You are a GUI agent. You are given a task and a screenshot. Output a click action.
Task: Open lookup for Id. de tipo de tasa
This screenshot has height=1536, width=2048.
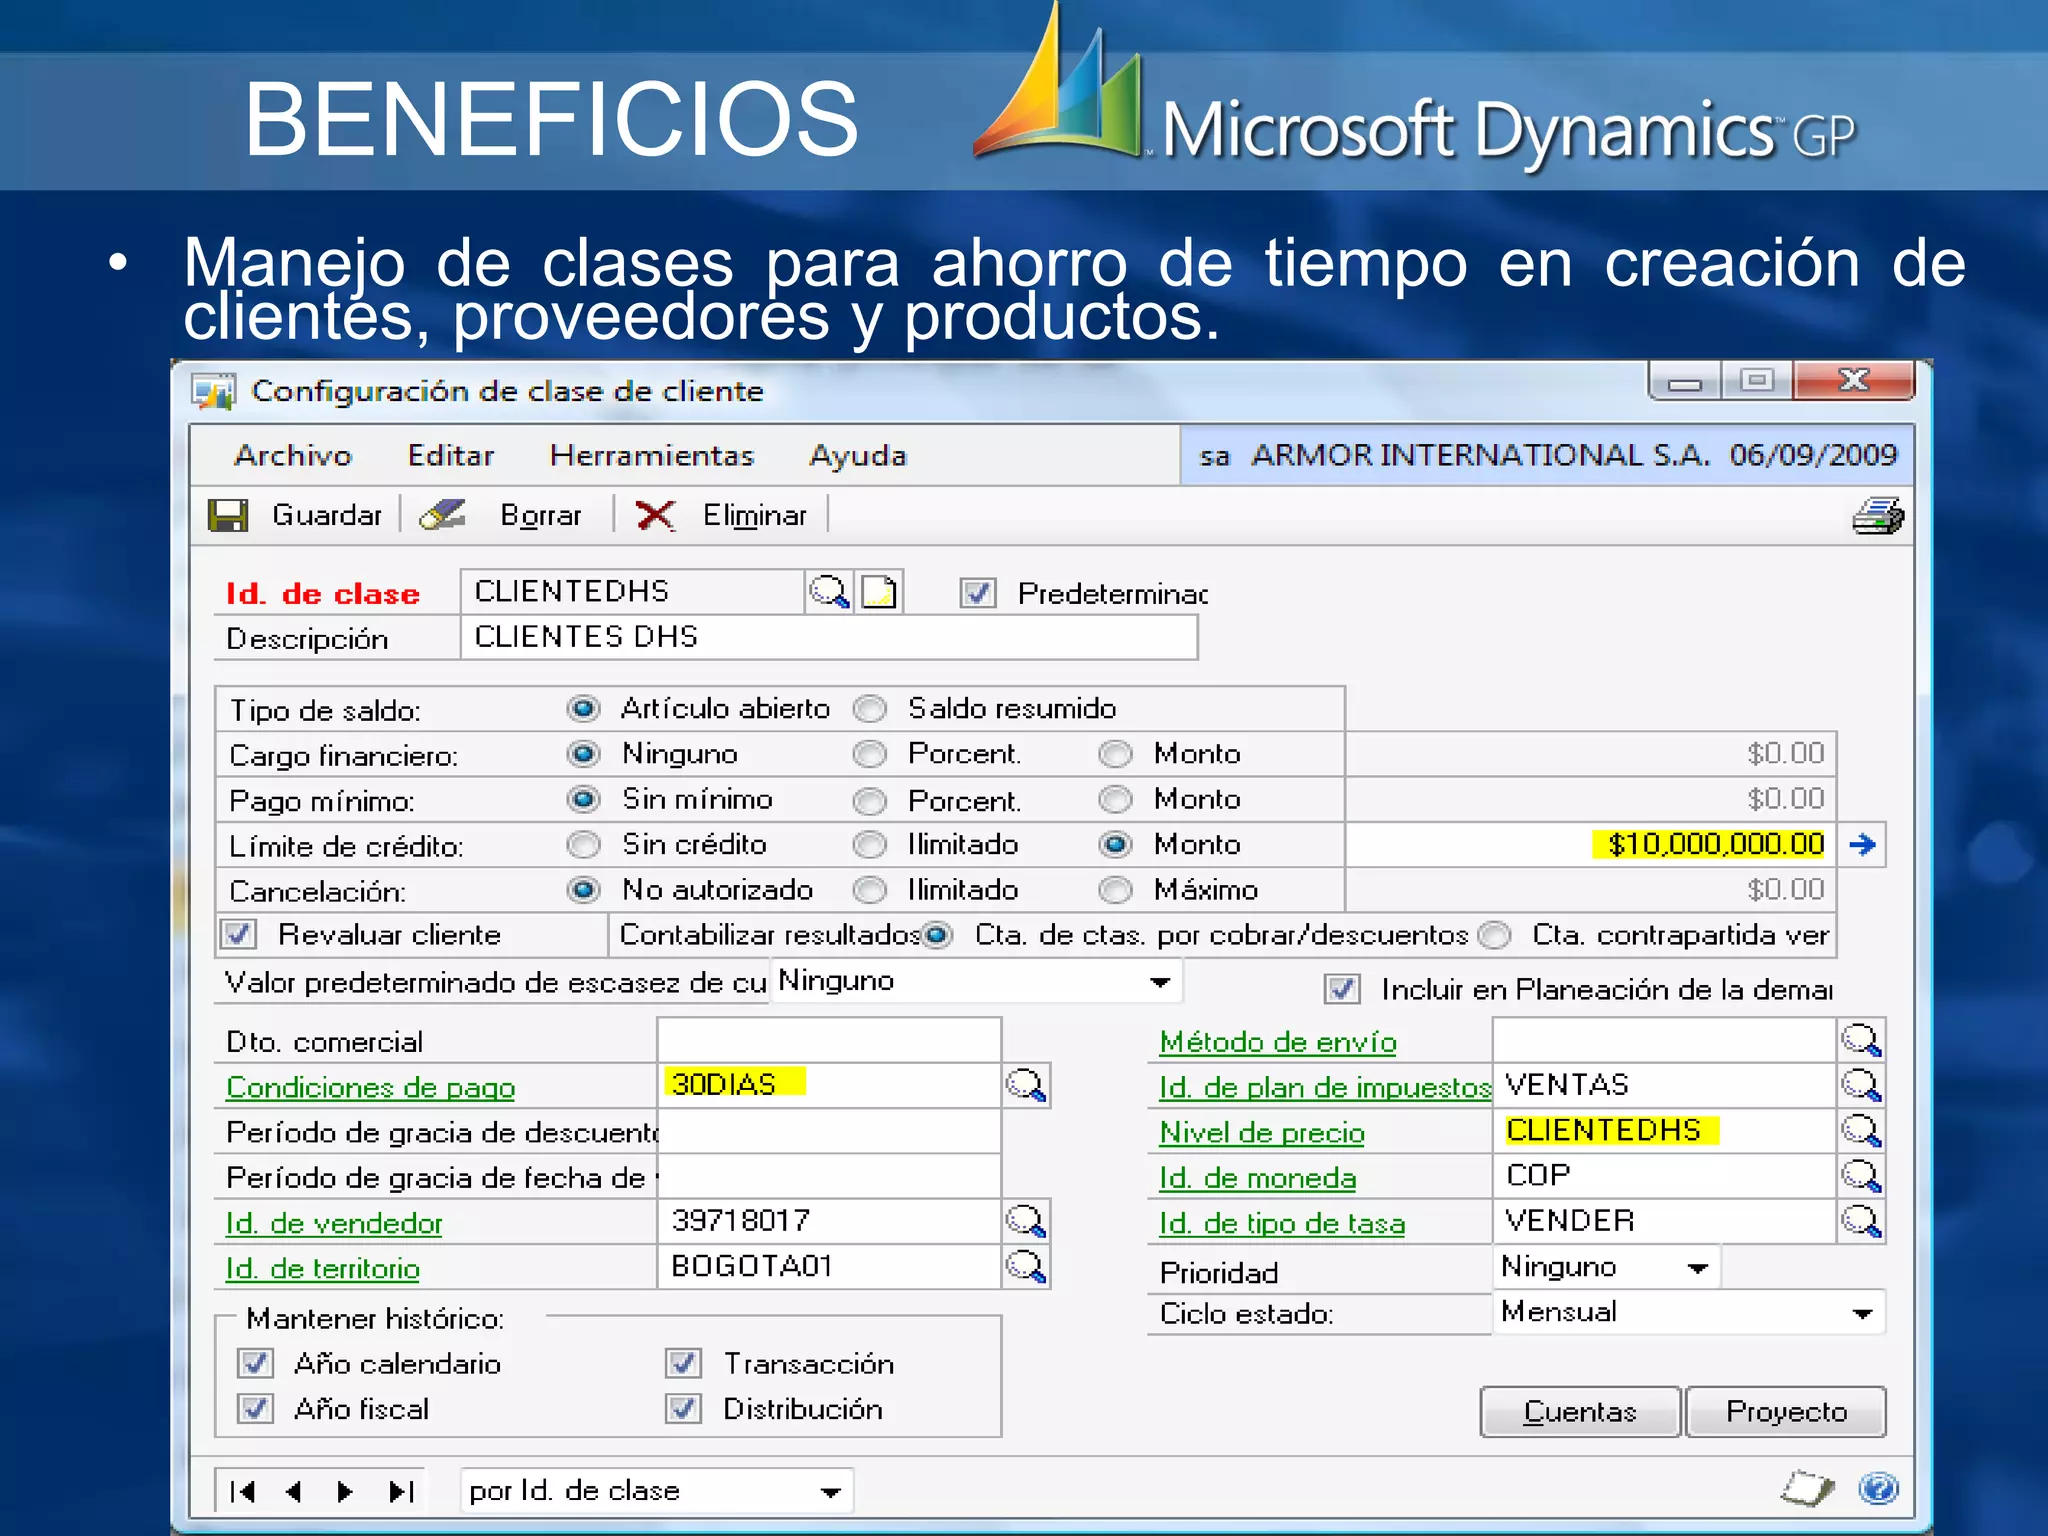[1861, 1221]
